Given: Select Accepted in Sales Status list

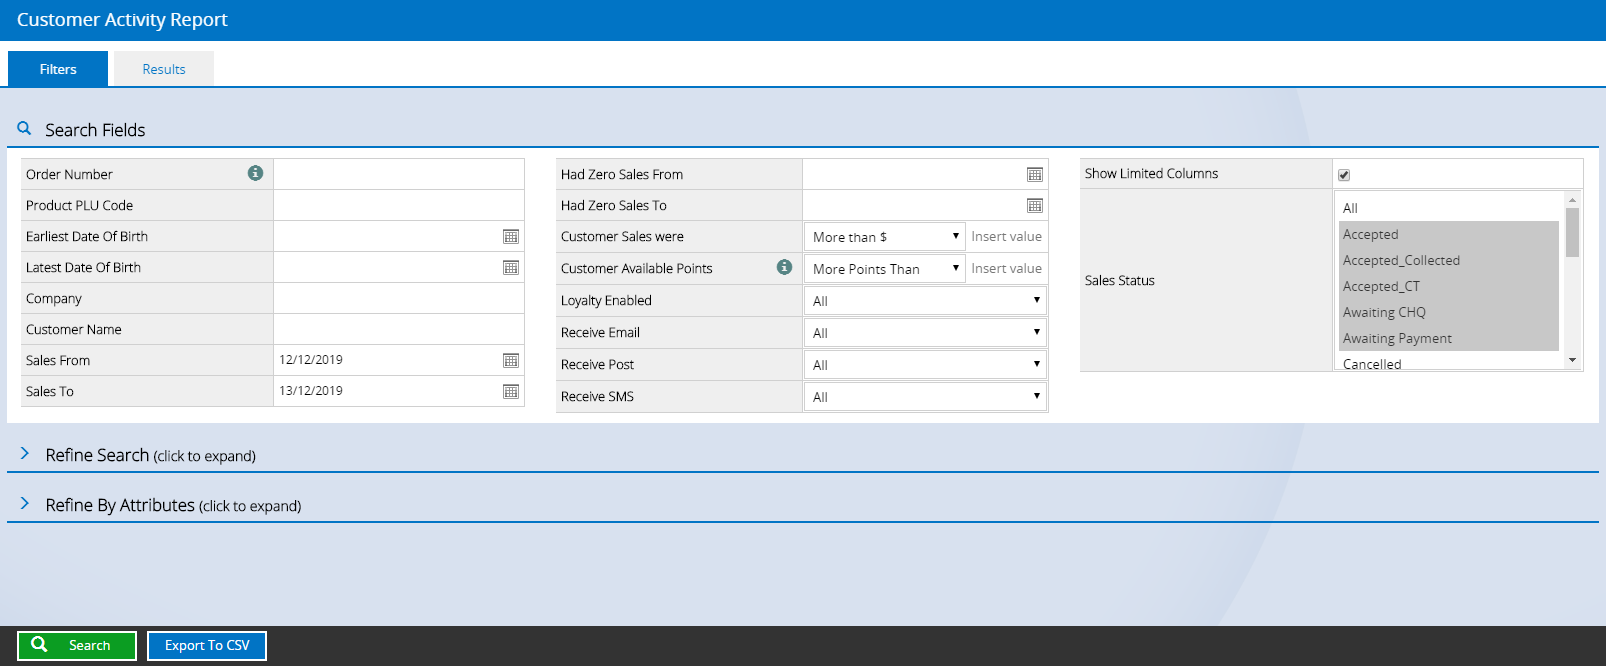Looking at the screenshot, I should [1449, 234].
